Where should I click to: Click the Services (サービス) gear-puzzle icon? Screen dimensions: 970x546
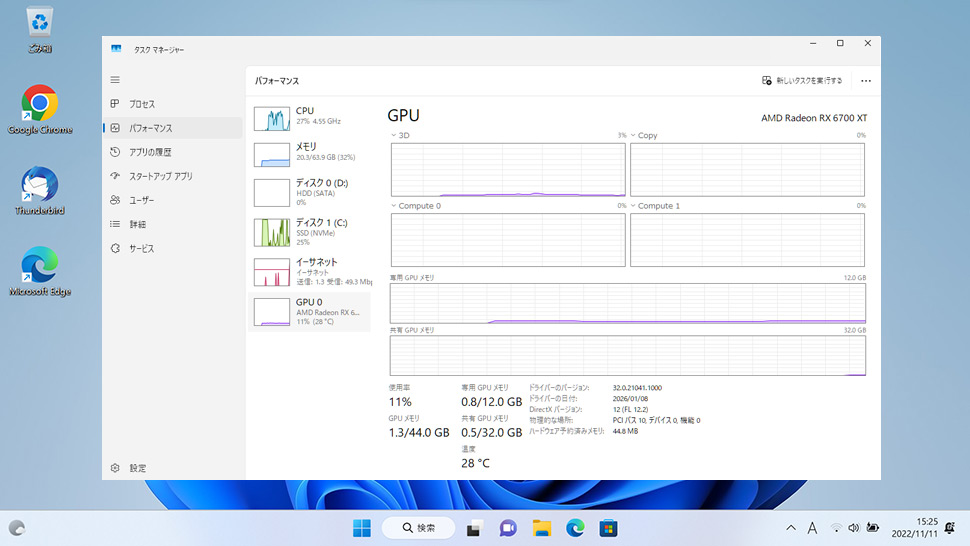(x=115, y=249)
